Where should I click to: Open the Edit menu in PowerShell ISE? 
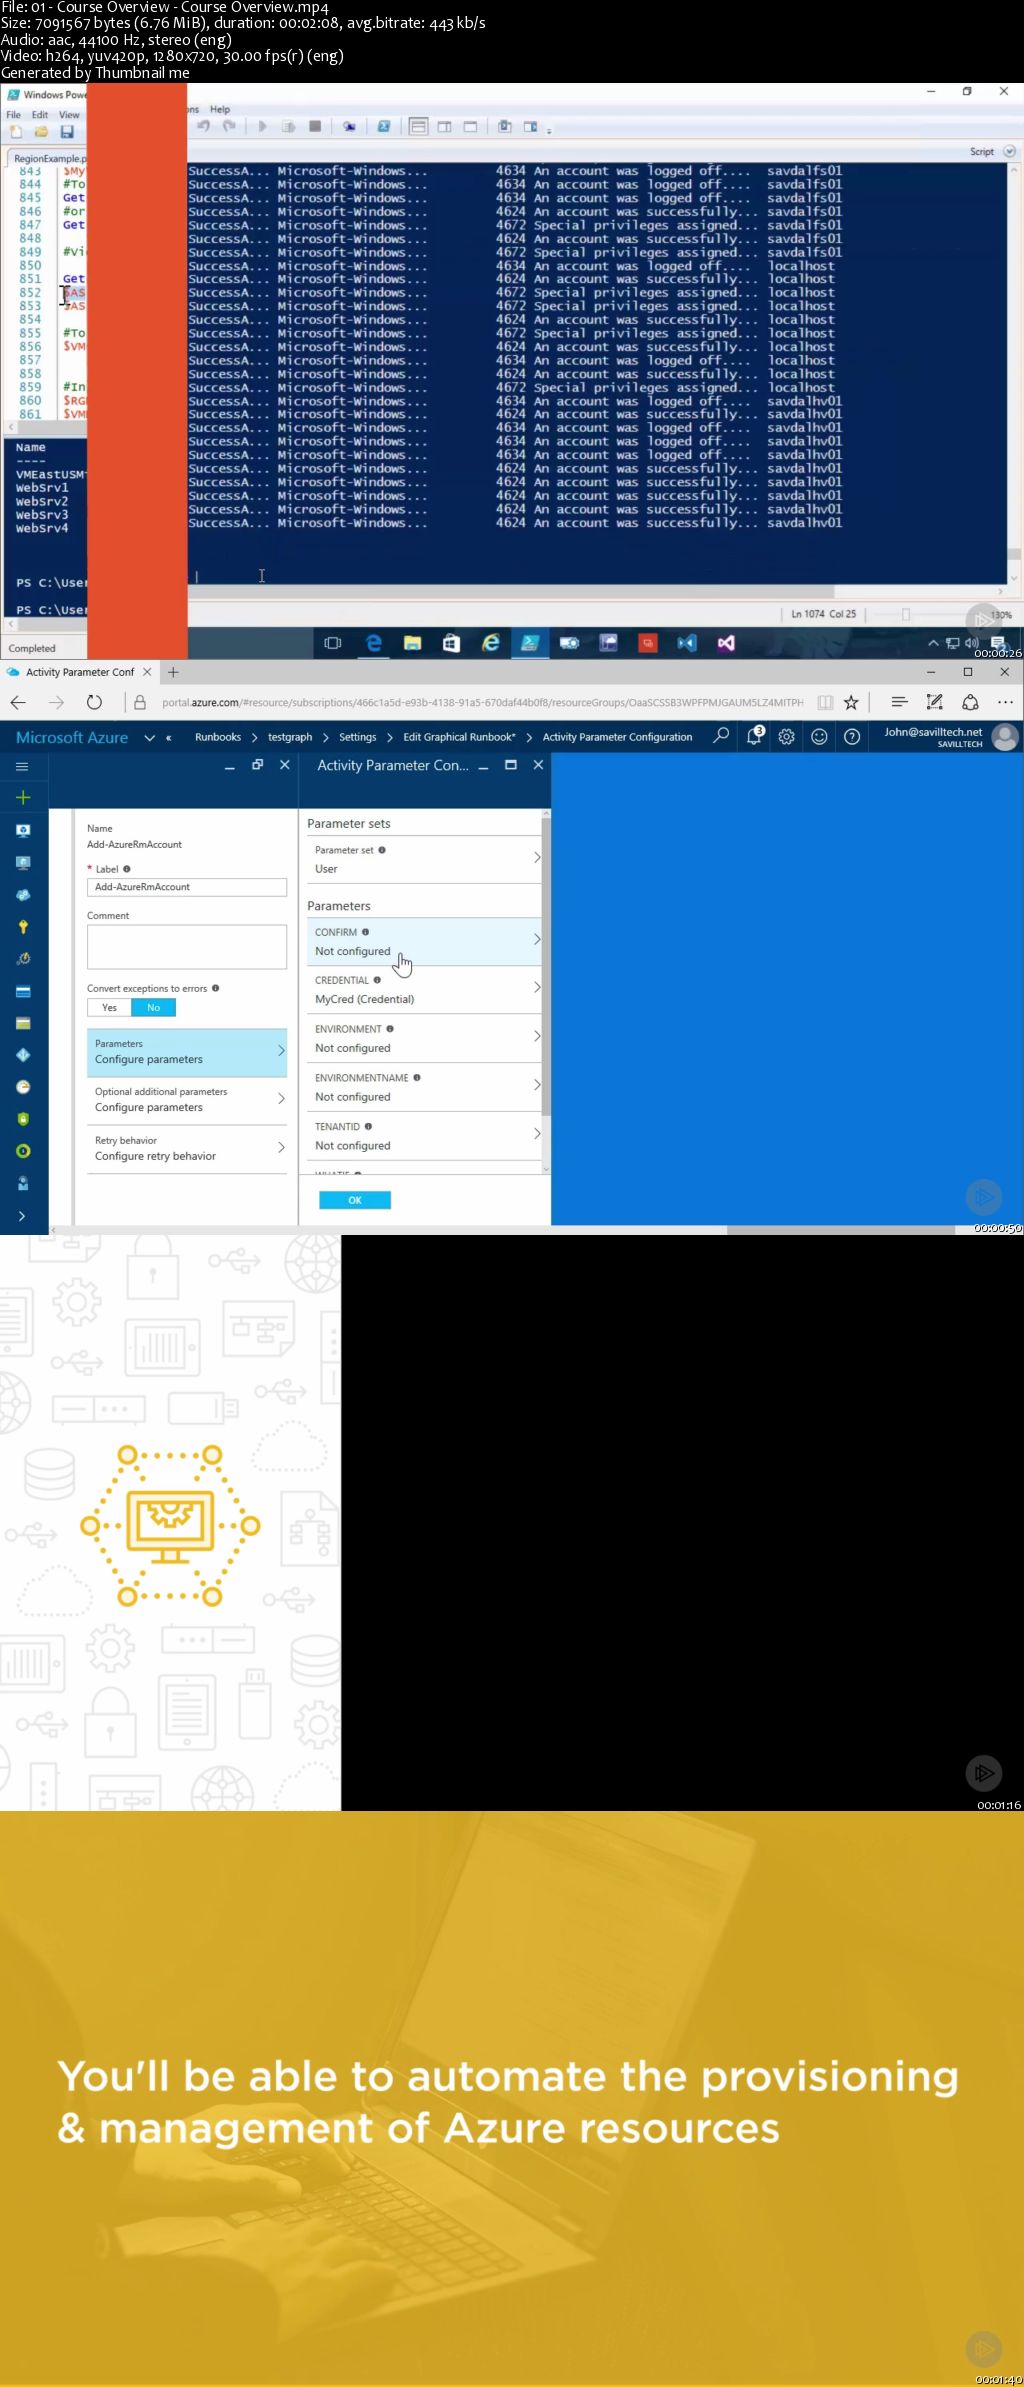pyautogui.click(x=40, y=114)
